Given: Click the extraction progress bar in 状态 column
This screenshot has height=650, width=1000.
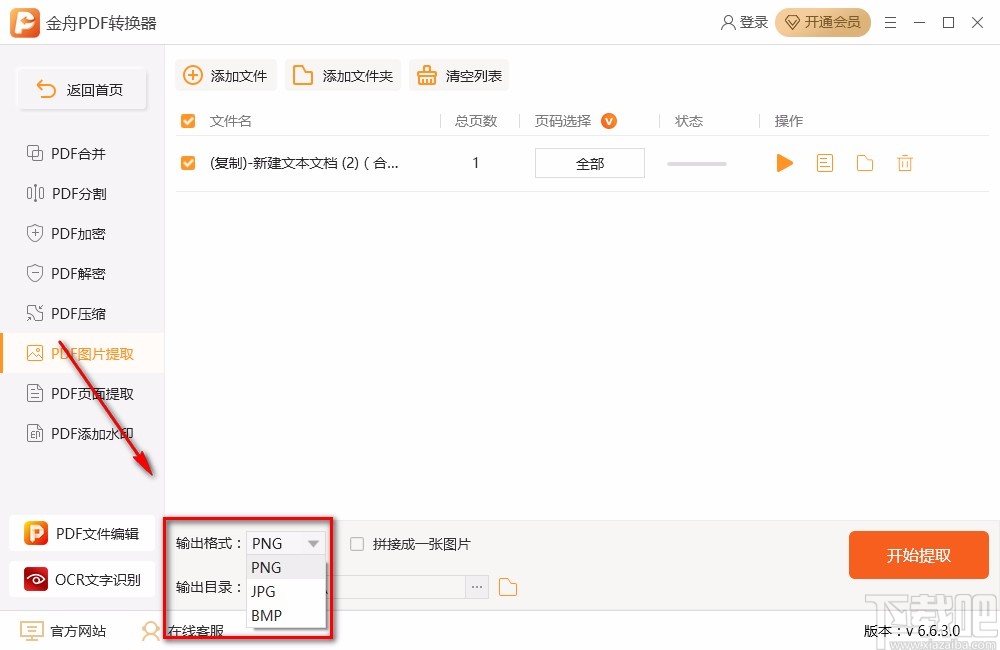Looking at the screenshot, I should (696, 162).
